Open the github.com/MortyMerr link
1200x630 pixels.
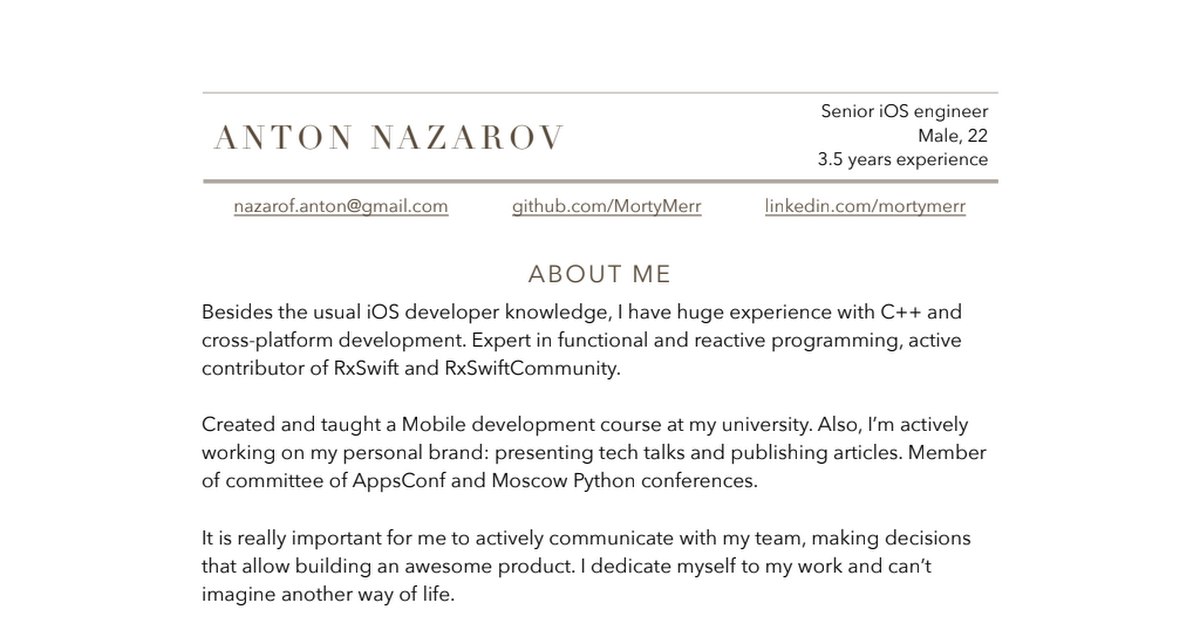coord(607,207)
